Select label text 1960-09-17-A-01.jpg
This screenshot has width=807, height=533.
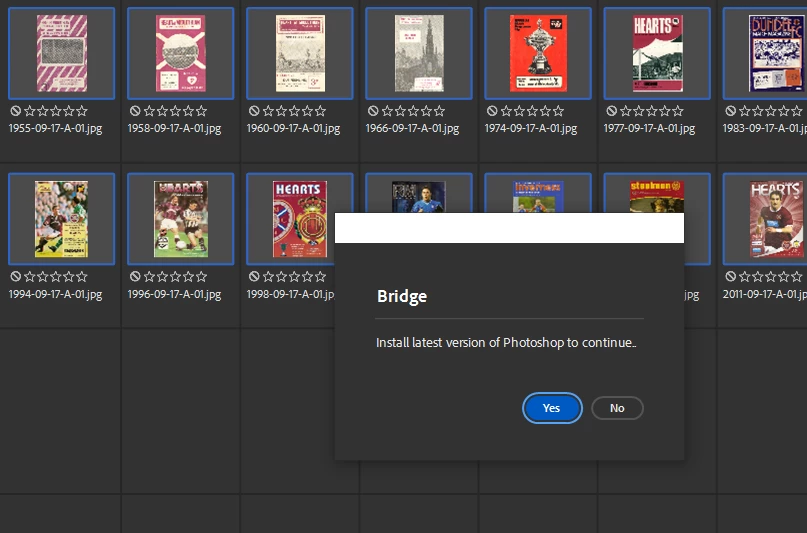tap(293, 128)
